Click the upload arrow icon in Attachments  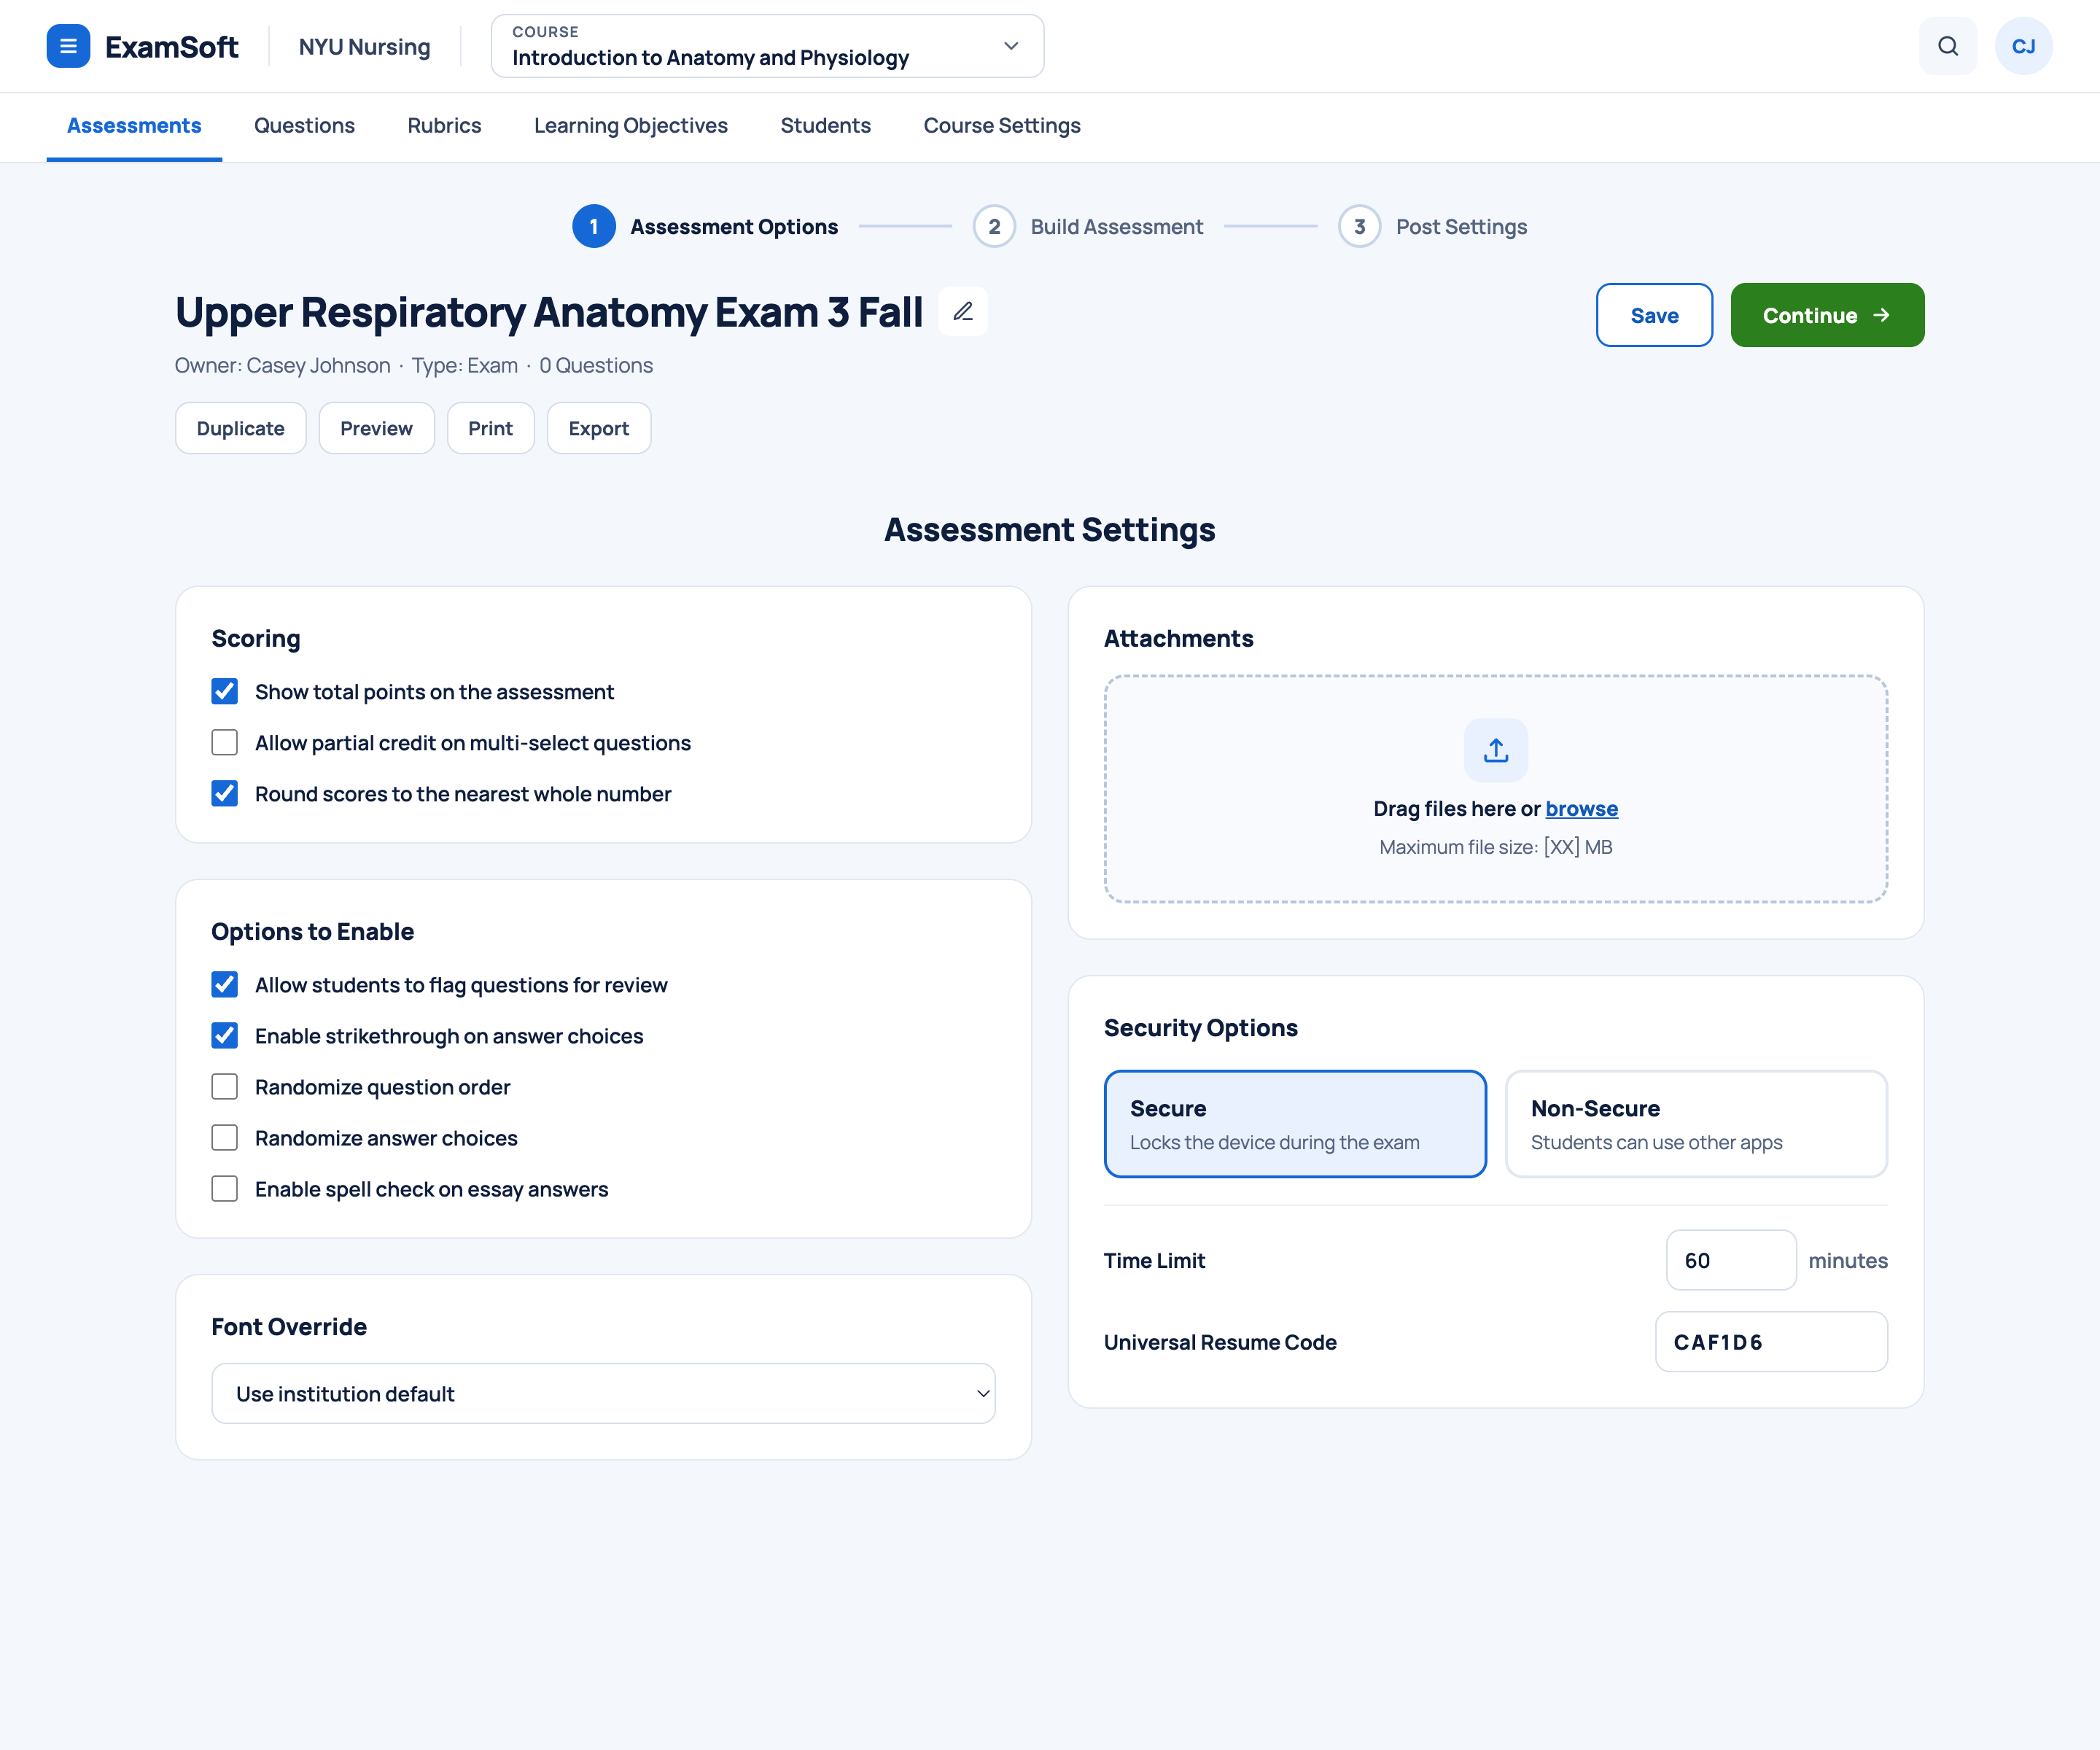[x=1495, y=750]
